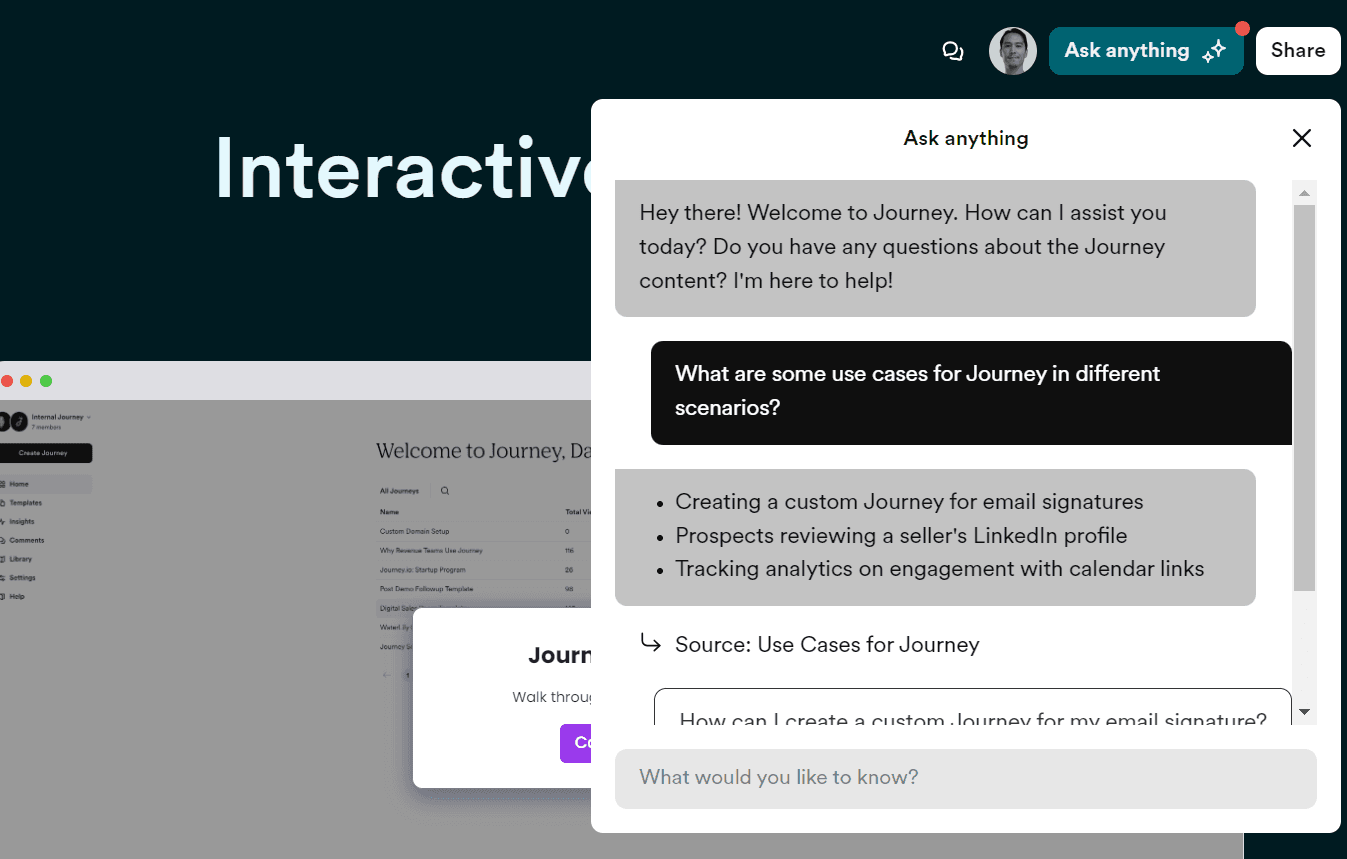This screenshot has width=1347, height=859.
Task: Close the Ask anything panel
Action: (1301, 138)
